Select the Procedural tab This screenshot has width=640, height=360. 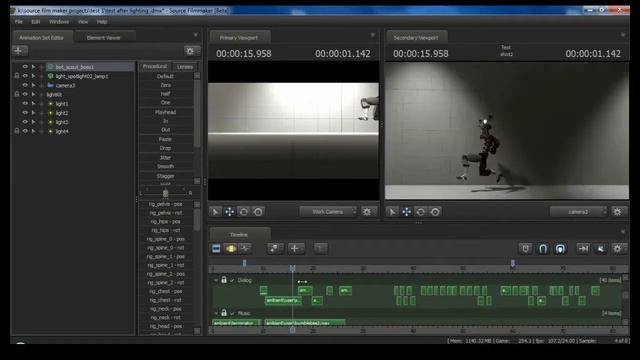[x=155, y=66]
